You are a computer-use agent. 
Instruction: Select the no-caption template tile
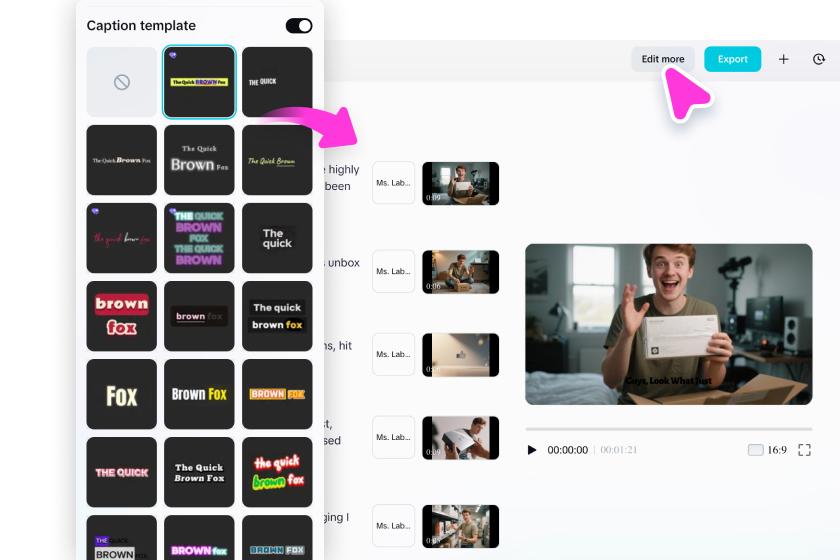tap(122, 82)
